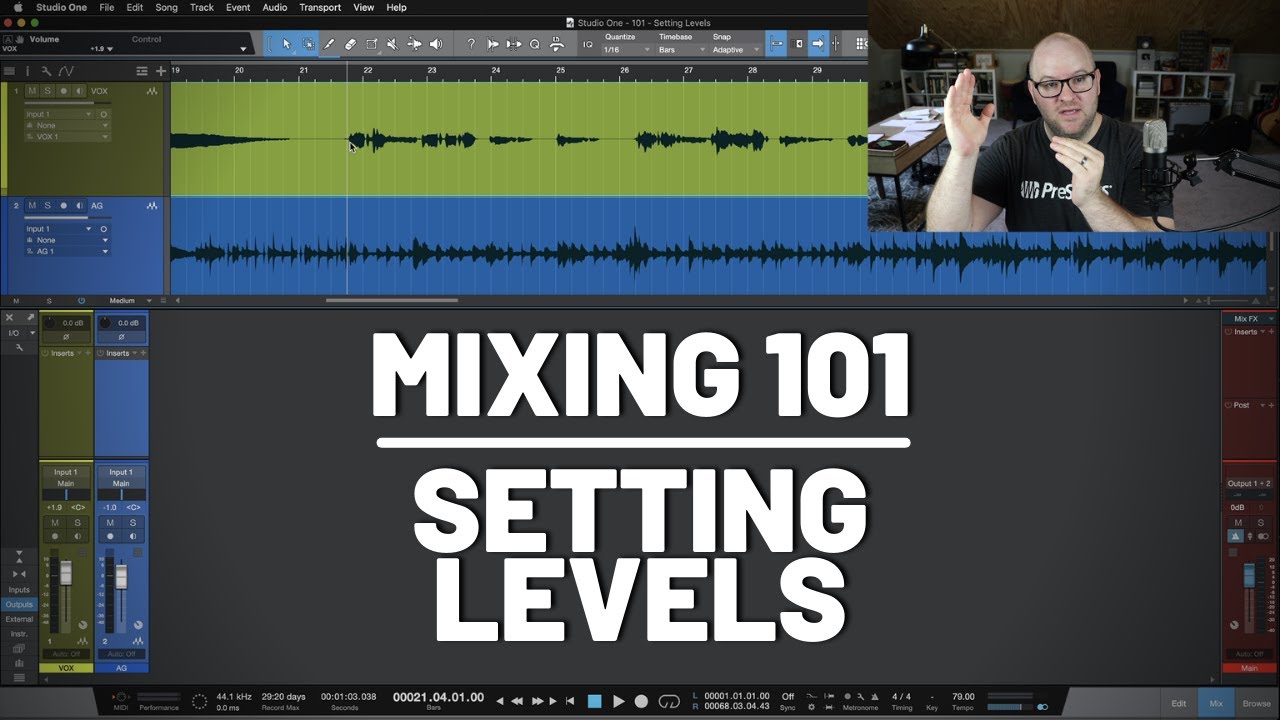This screenshot has height=720, width=1280.
Task: Open the Track menu
Action: [201, 7]
